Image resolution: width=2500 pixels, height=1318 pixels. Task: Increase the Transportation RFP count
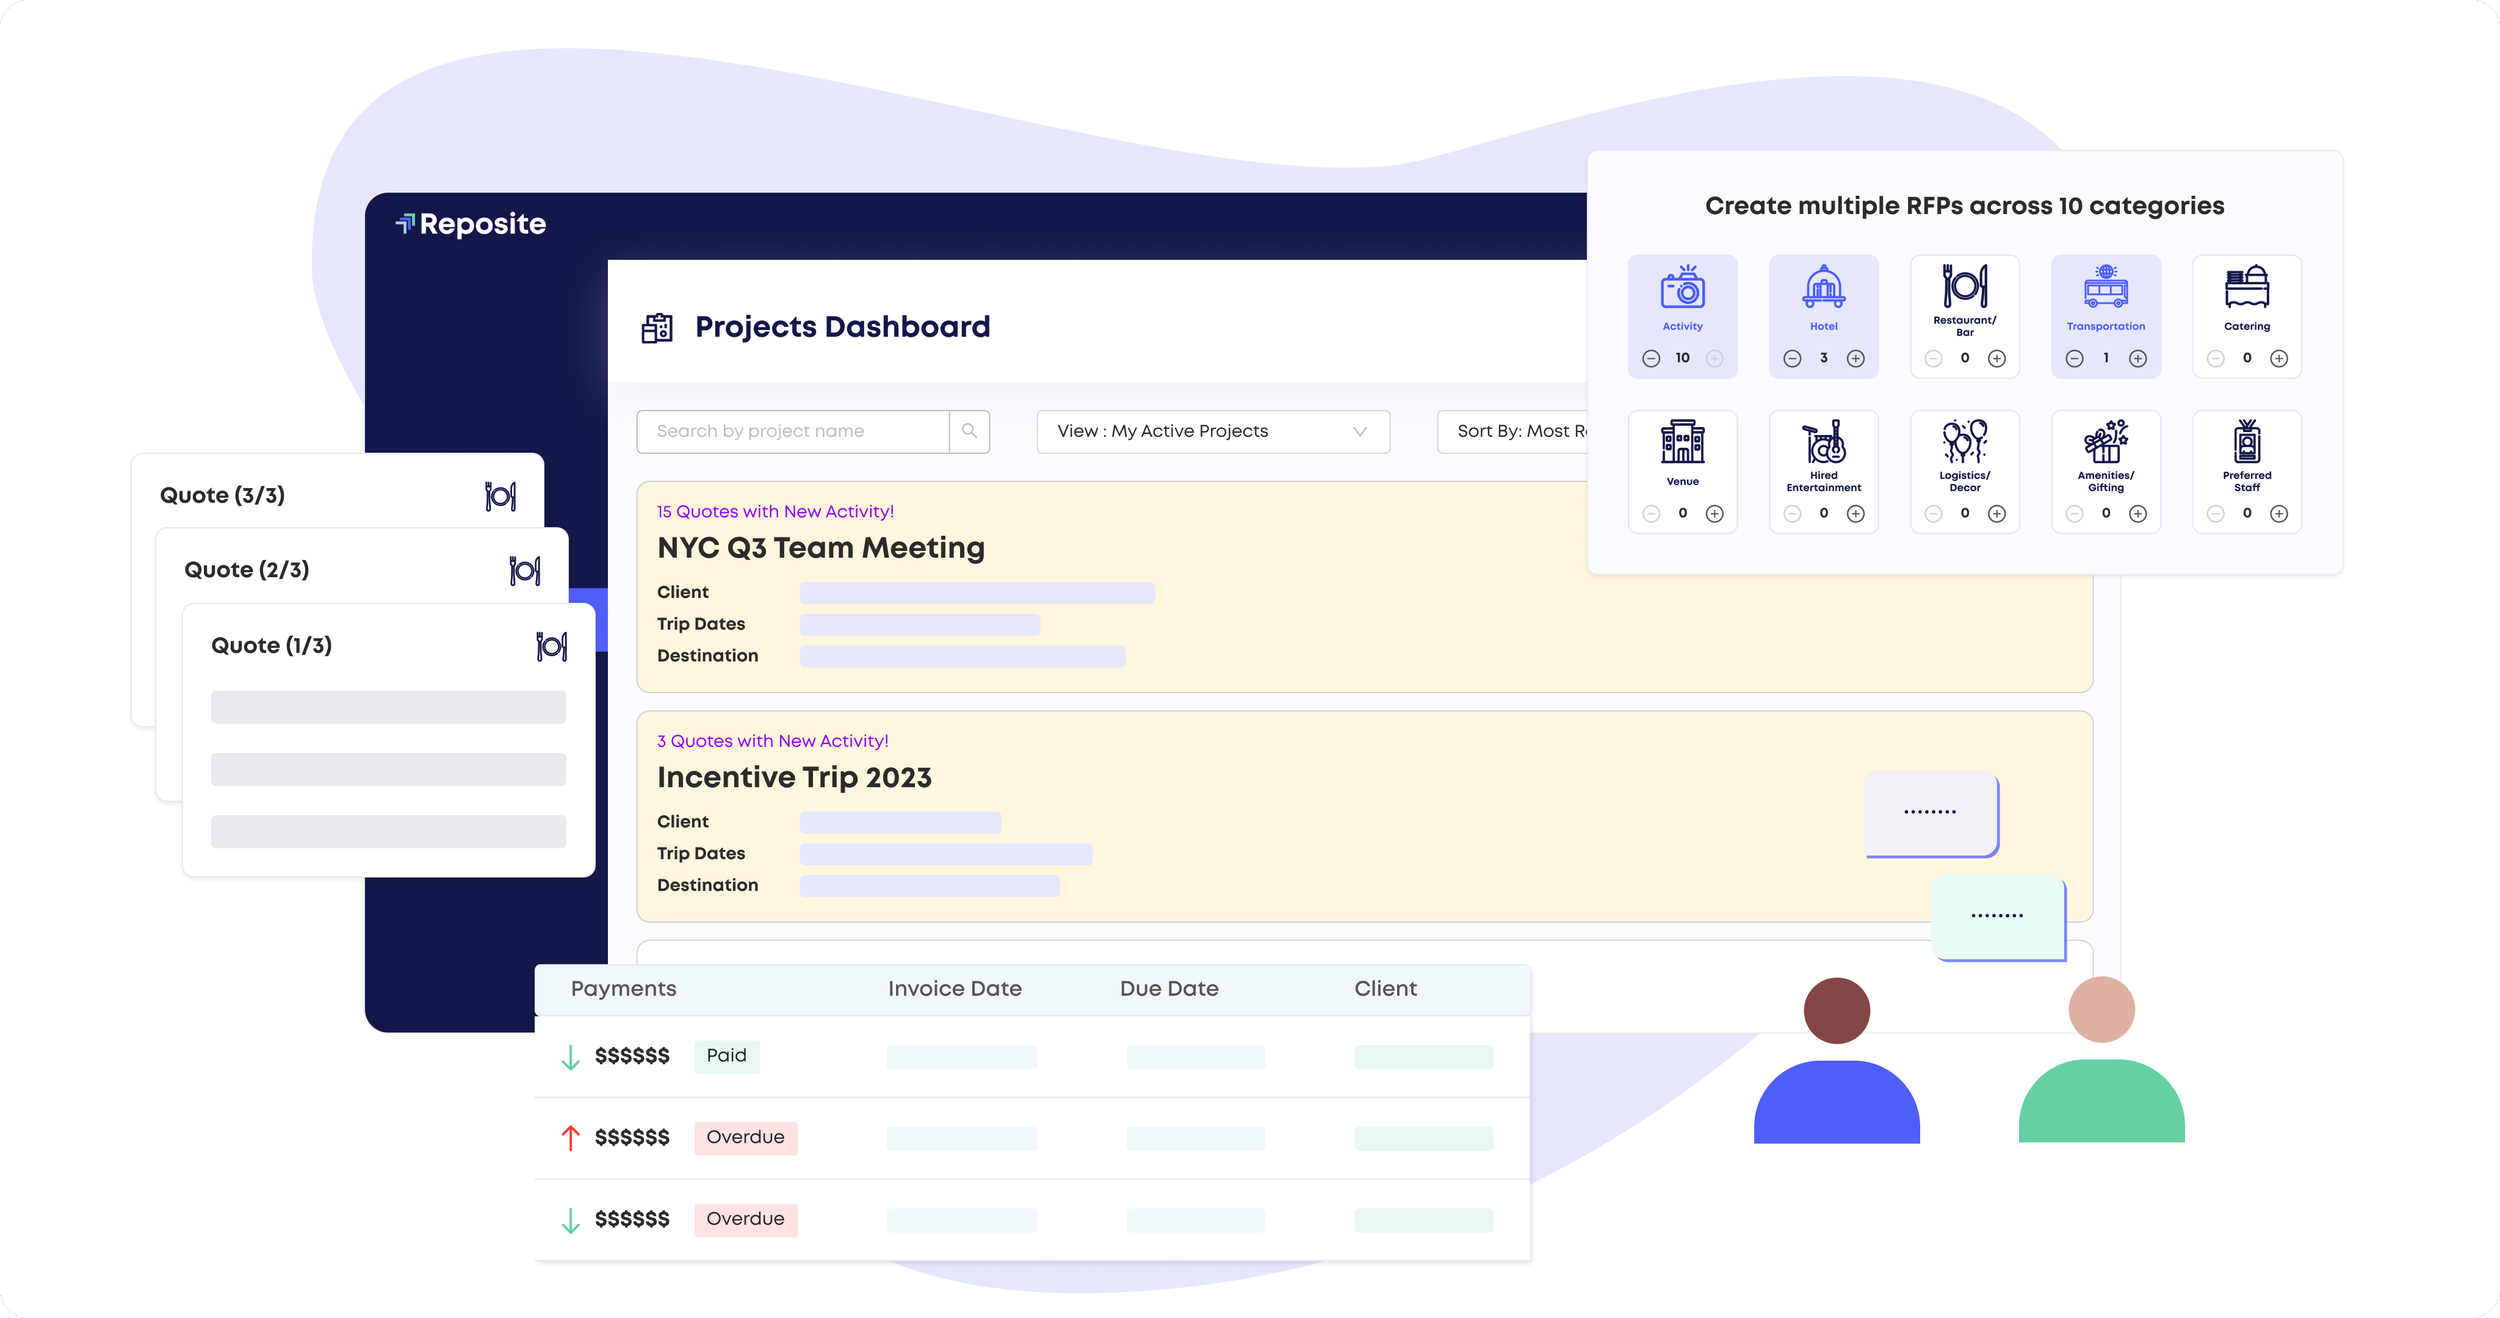pyautogui.click(x=2138, y=358)
